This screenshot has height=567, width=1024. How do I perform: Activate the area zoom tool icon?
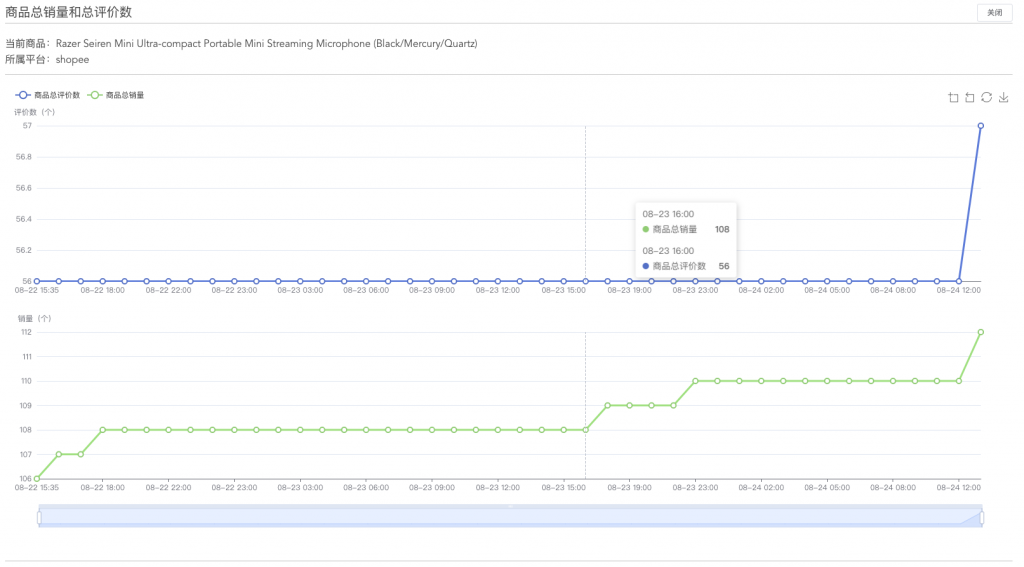tap(953, 97)
